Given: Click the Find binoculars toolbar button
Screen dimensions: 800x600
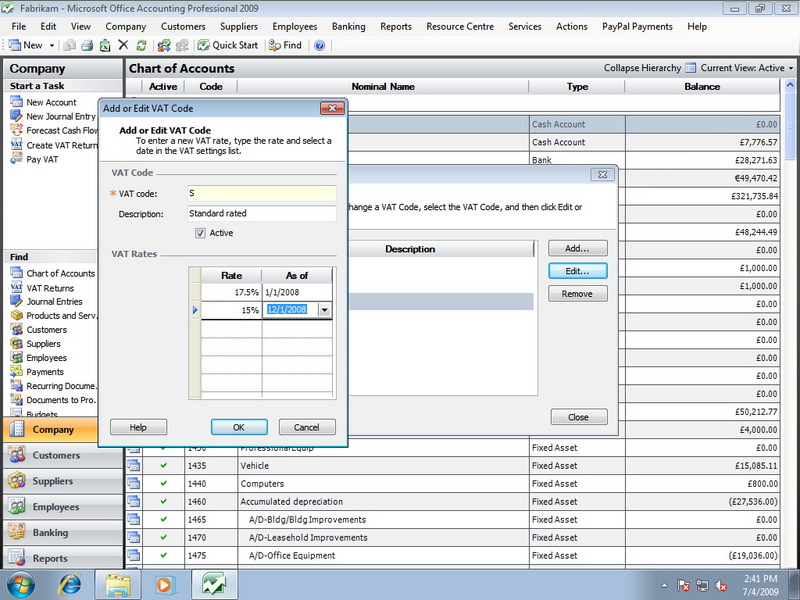Looking at the screenshot, I should click(x=285, y=45).
